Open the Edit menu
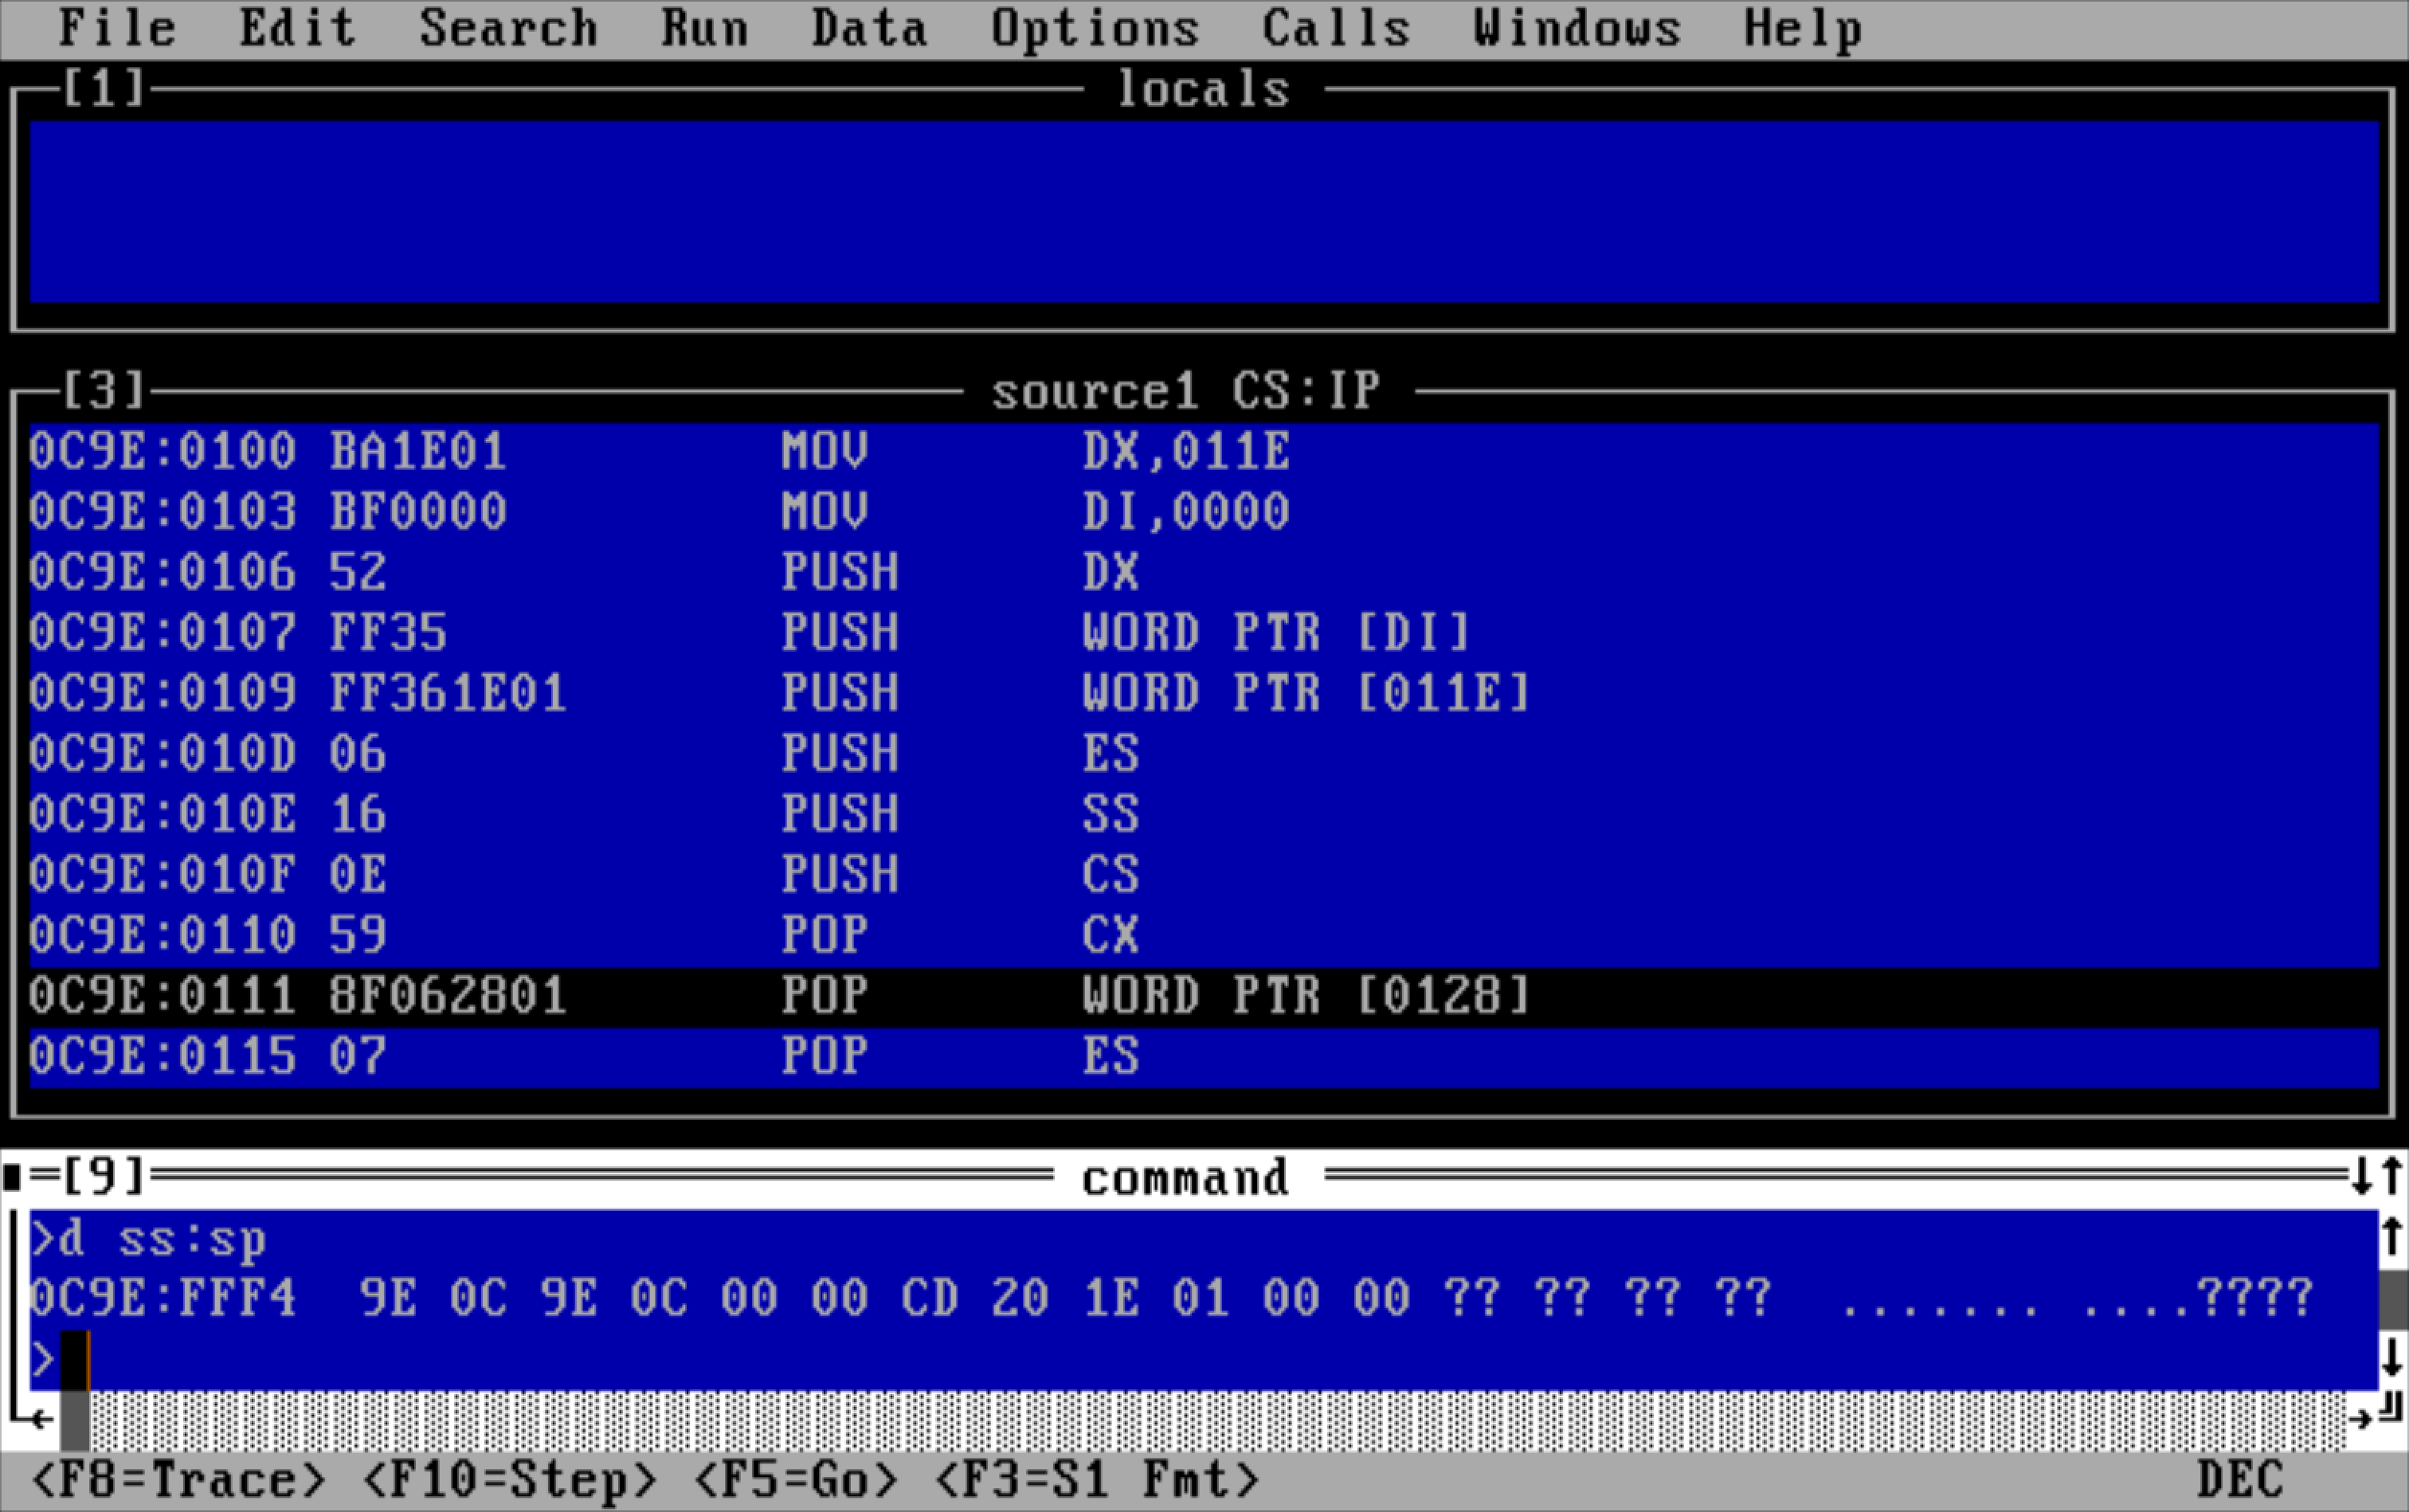Image resolution: width=2409 pixels, height=1512 pixels. click(298, 28)
